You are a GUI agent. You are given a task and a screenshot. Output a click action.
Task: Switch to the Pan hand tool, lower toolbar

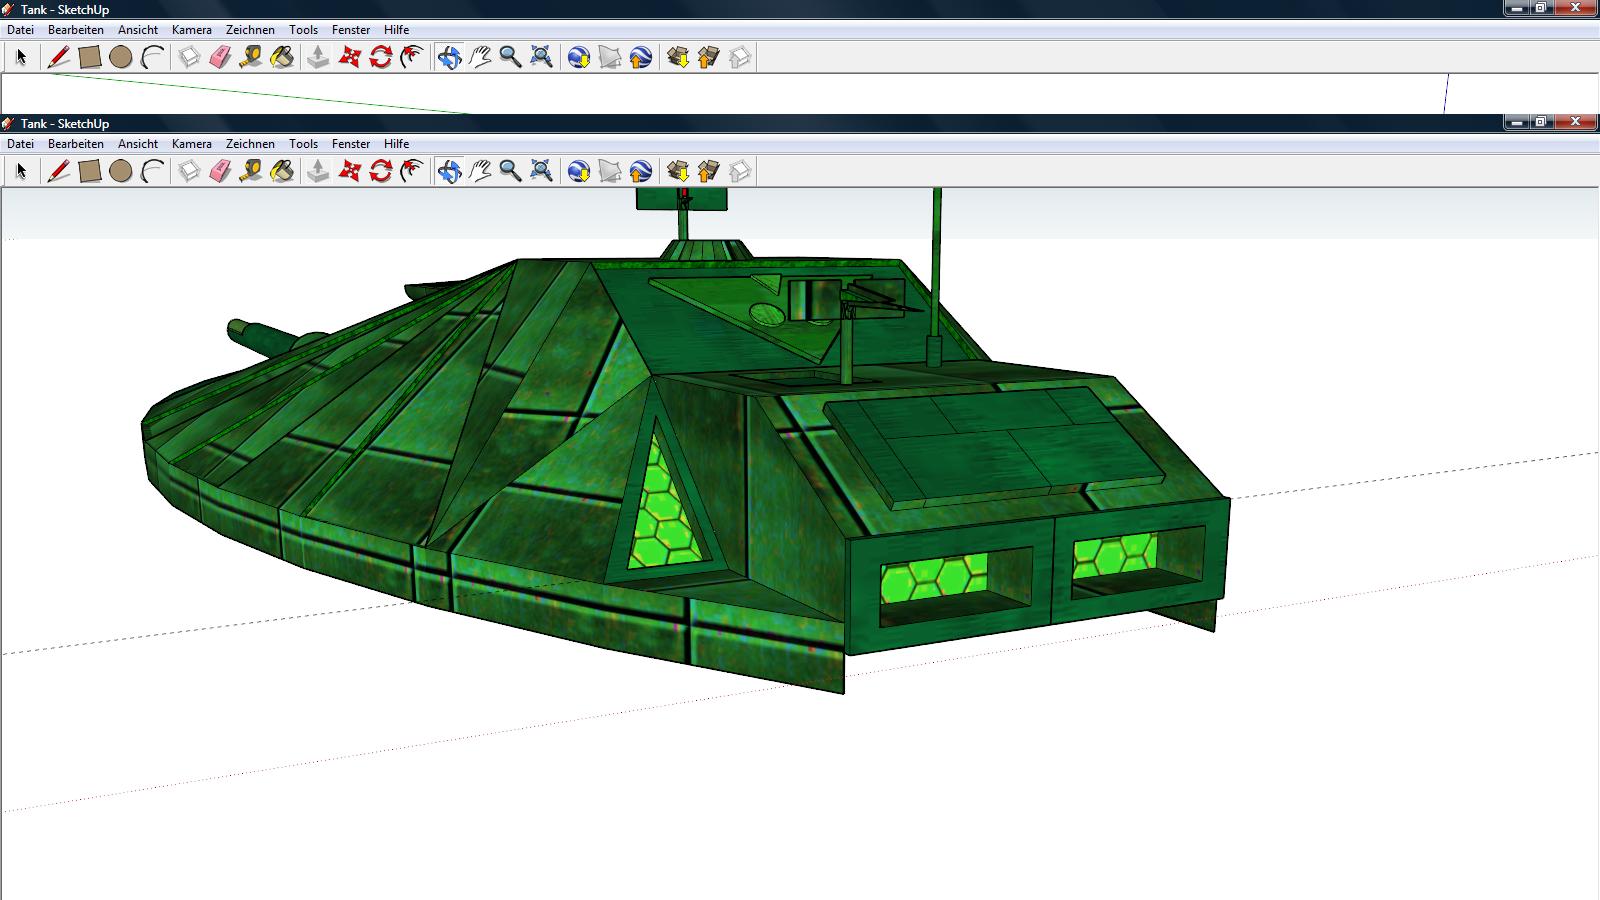(480, 171)
